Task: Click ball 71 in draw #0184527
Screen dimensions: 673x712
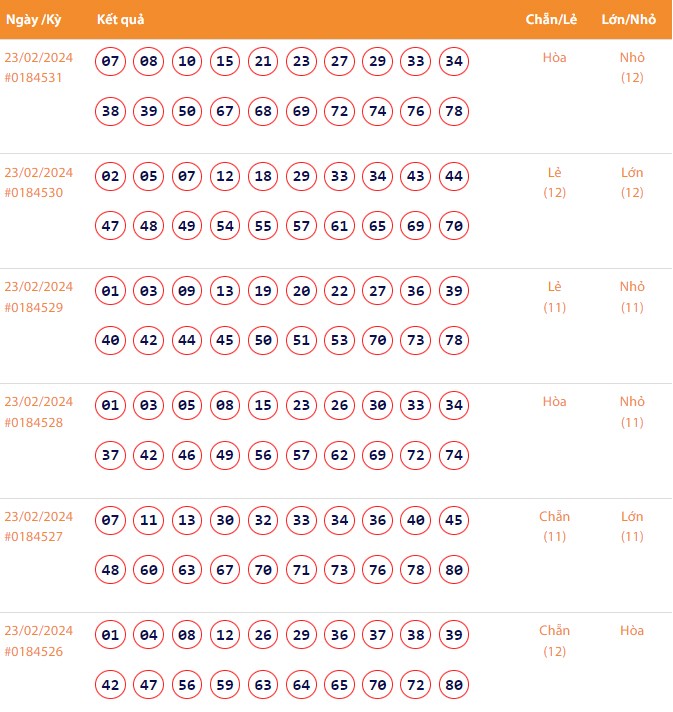Action: (x=301, y=570)
